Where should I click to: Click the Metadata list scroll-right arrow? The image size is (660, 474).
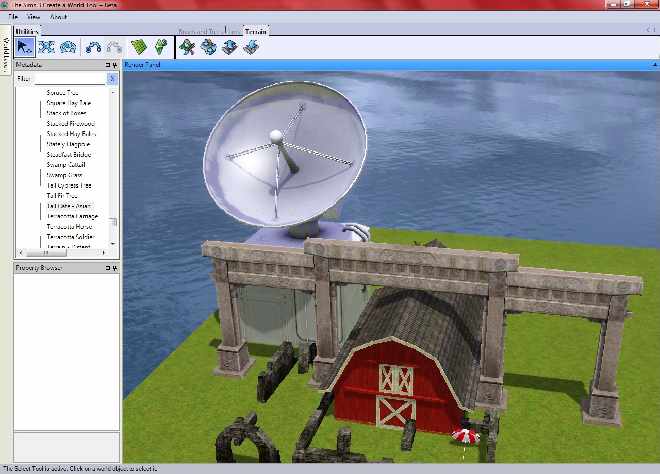coord(104,253)
